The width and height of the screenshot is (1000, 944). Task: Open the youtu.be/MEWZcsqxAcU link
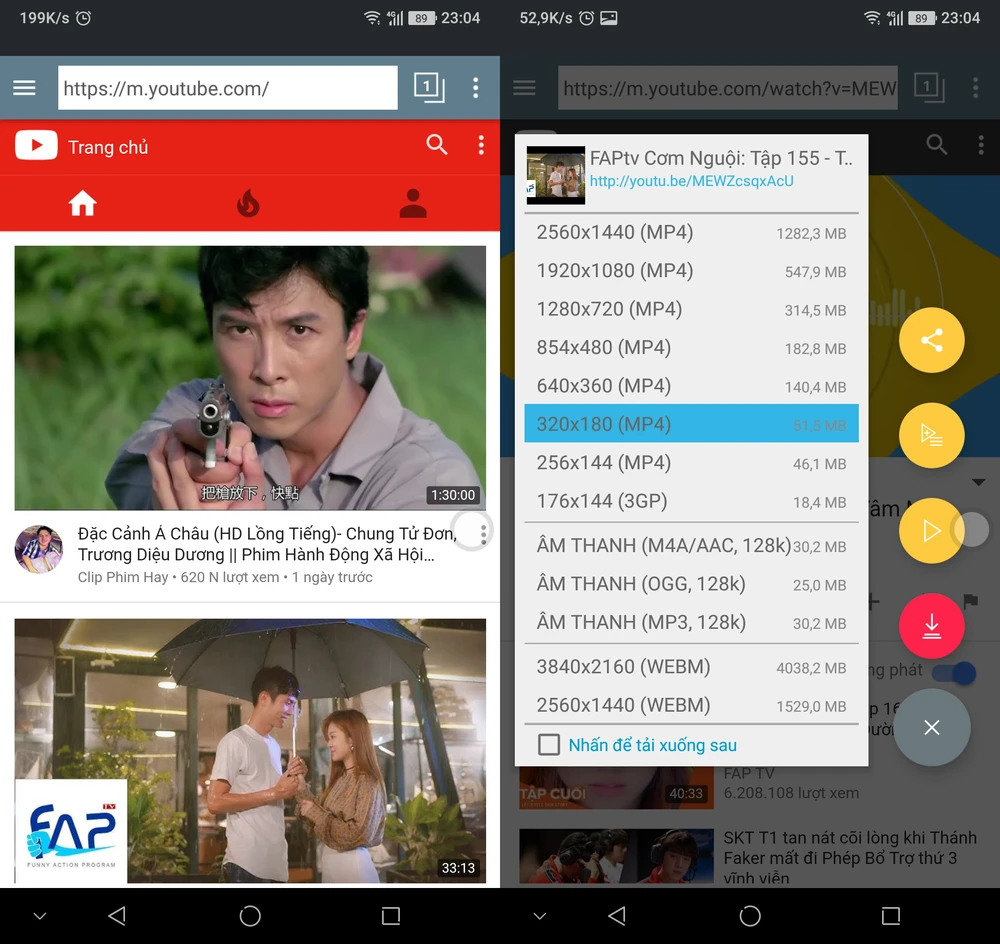click(x=691, y=181)
